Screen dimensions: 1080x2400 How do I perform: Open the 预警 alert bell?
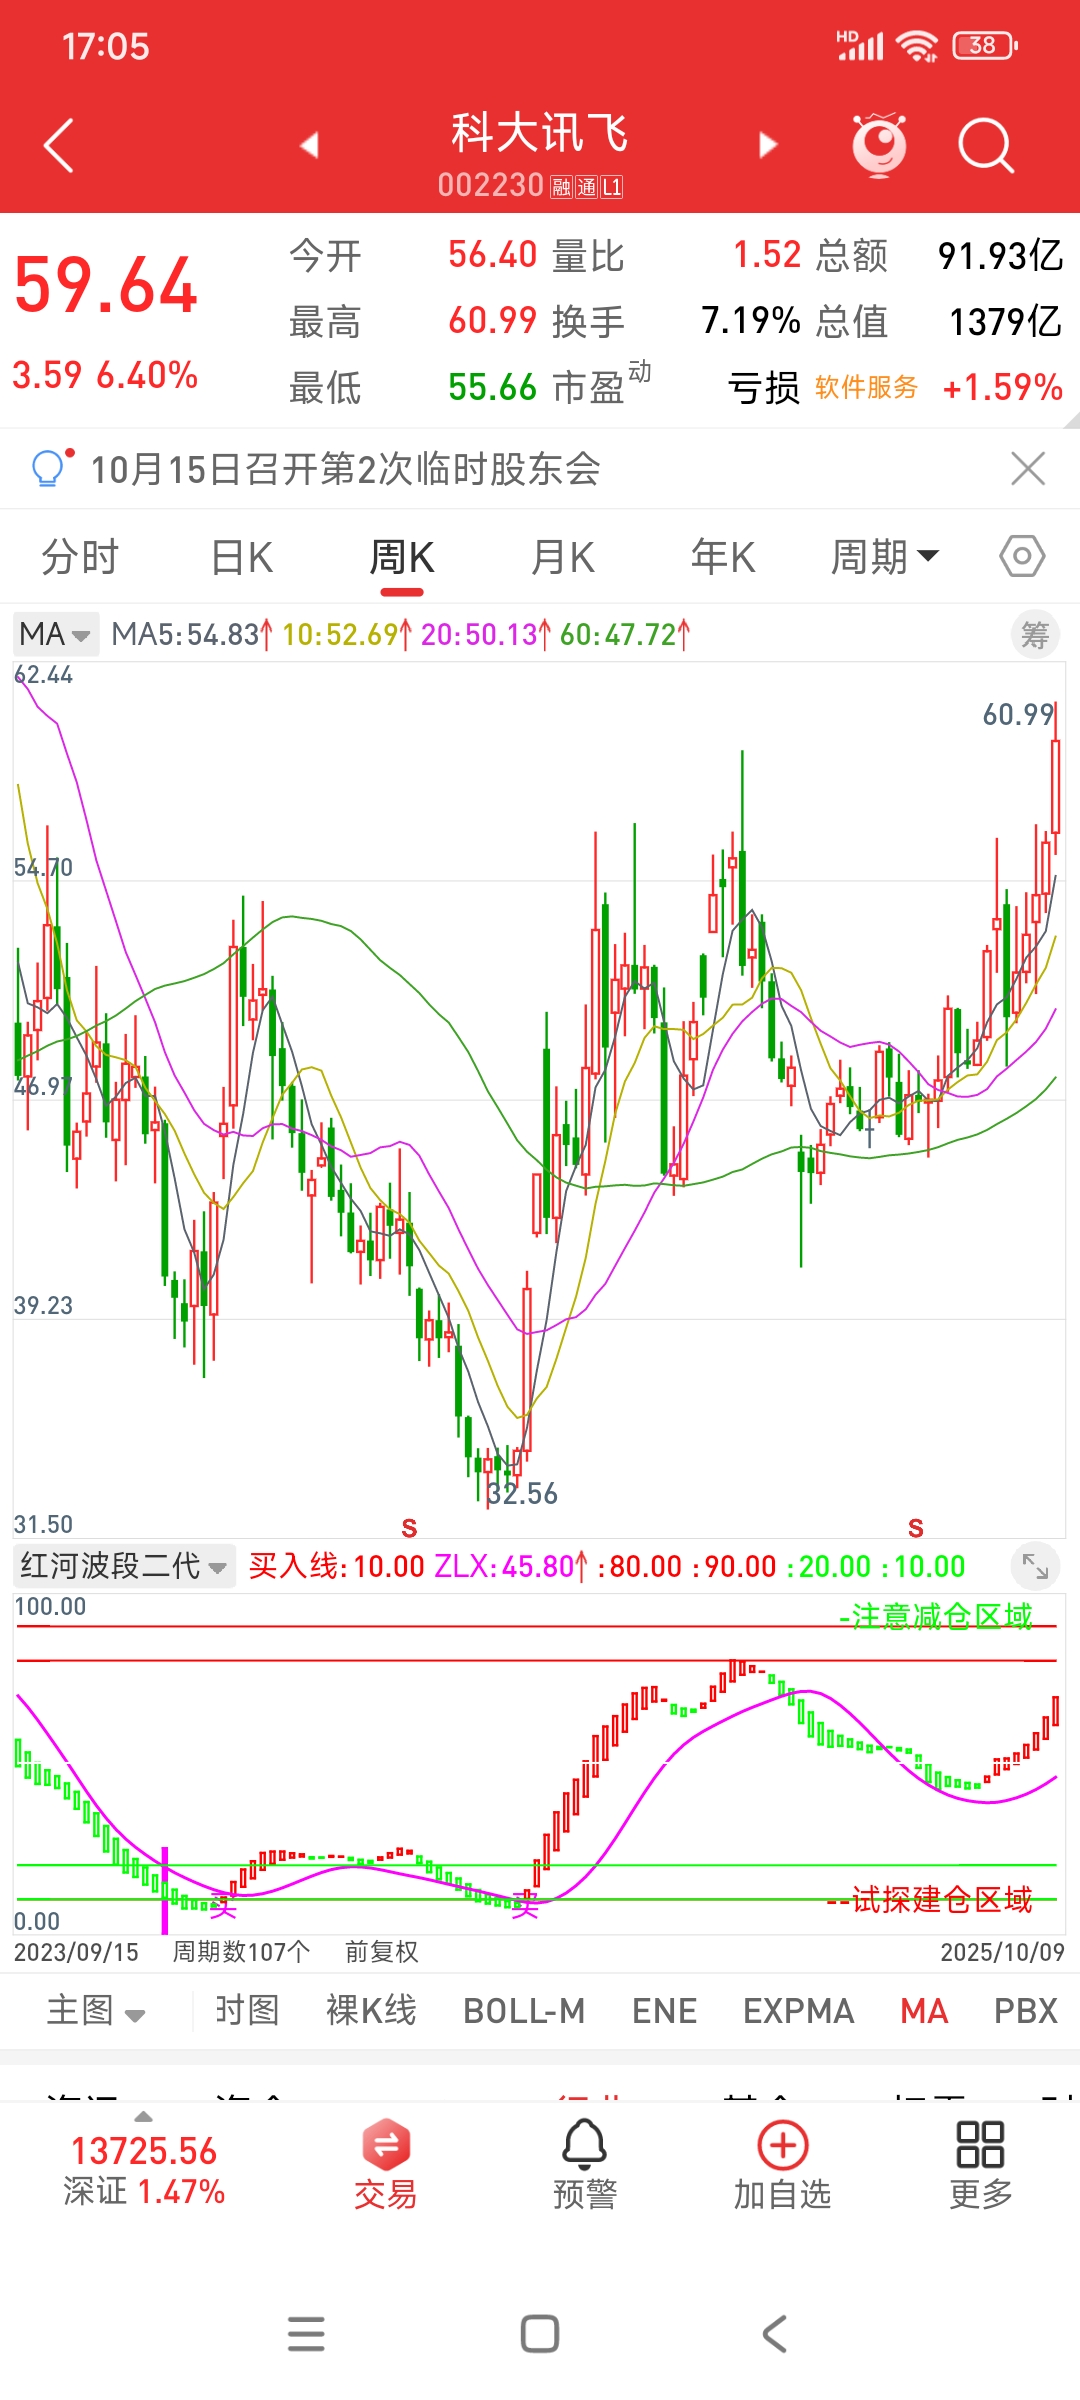pyautogui.click(x=585, y=2165)
